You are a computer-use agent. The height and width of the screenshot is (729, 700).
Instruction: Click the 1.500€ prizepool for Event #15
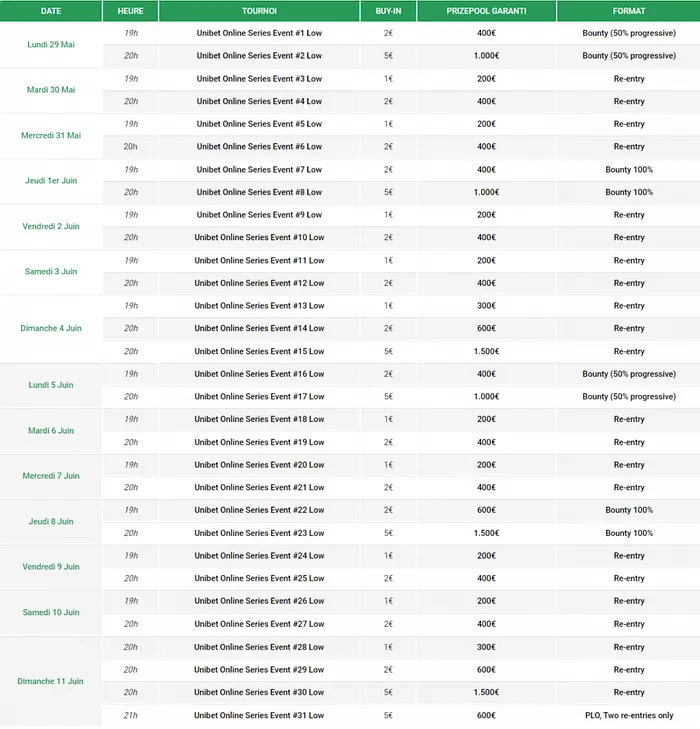tap(486, 351)
